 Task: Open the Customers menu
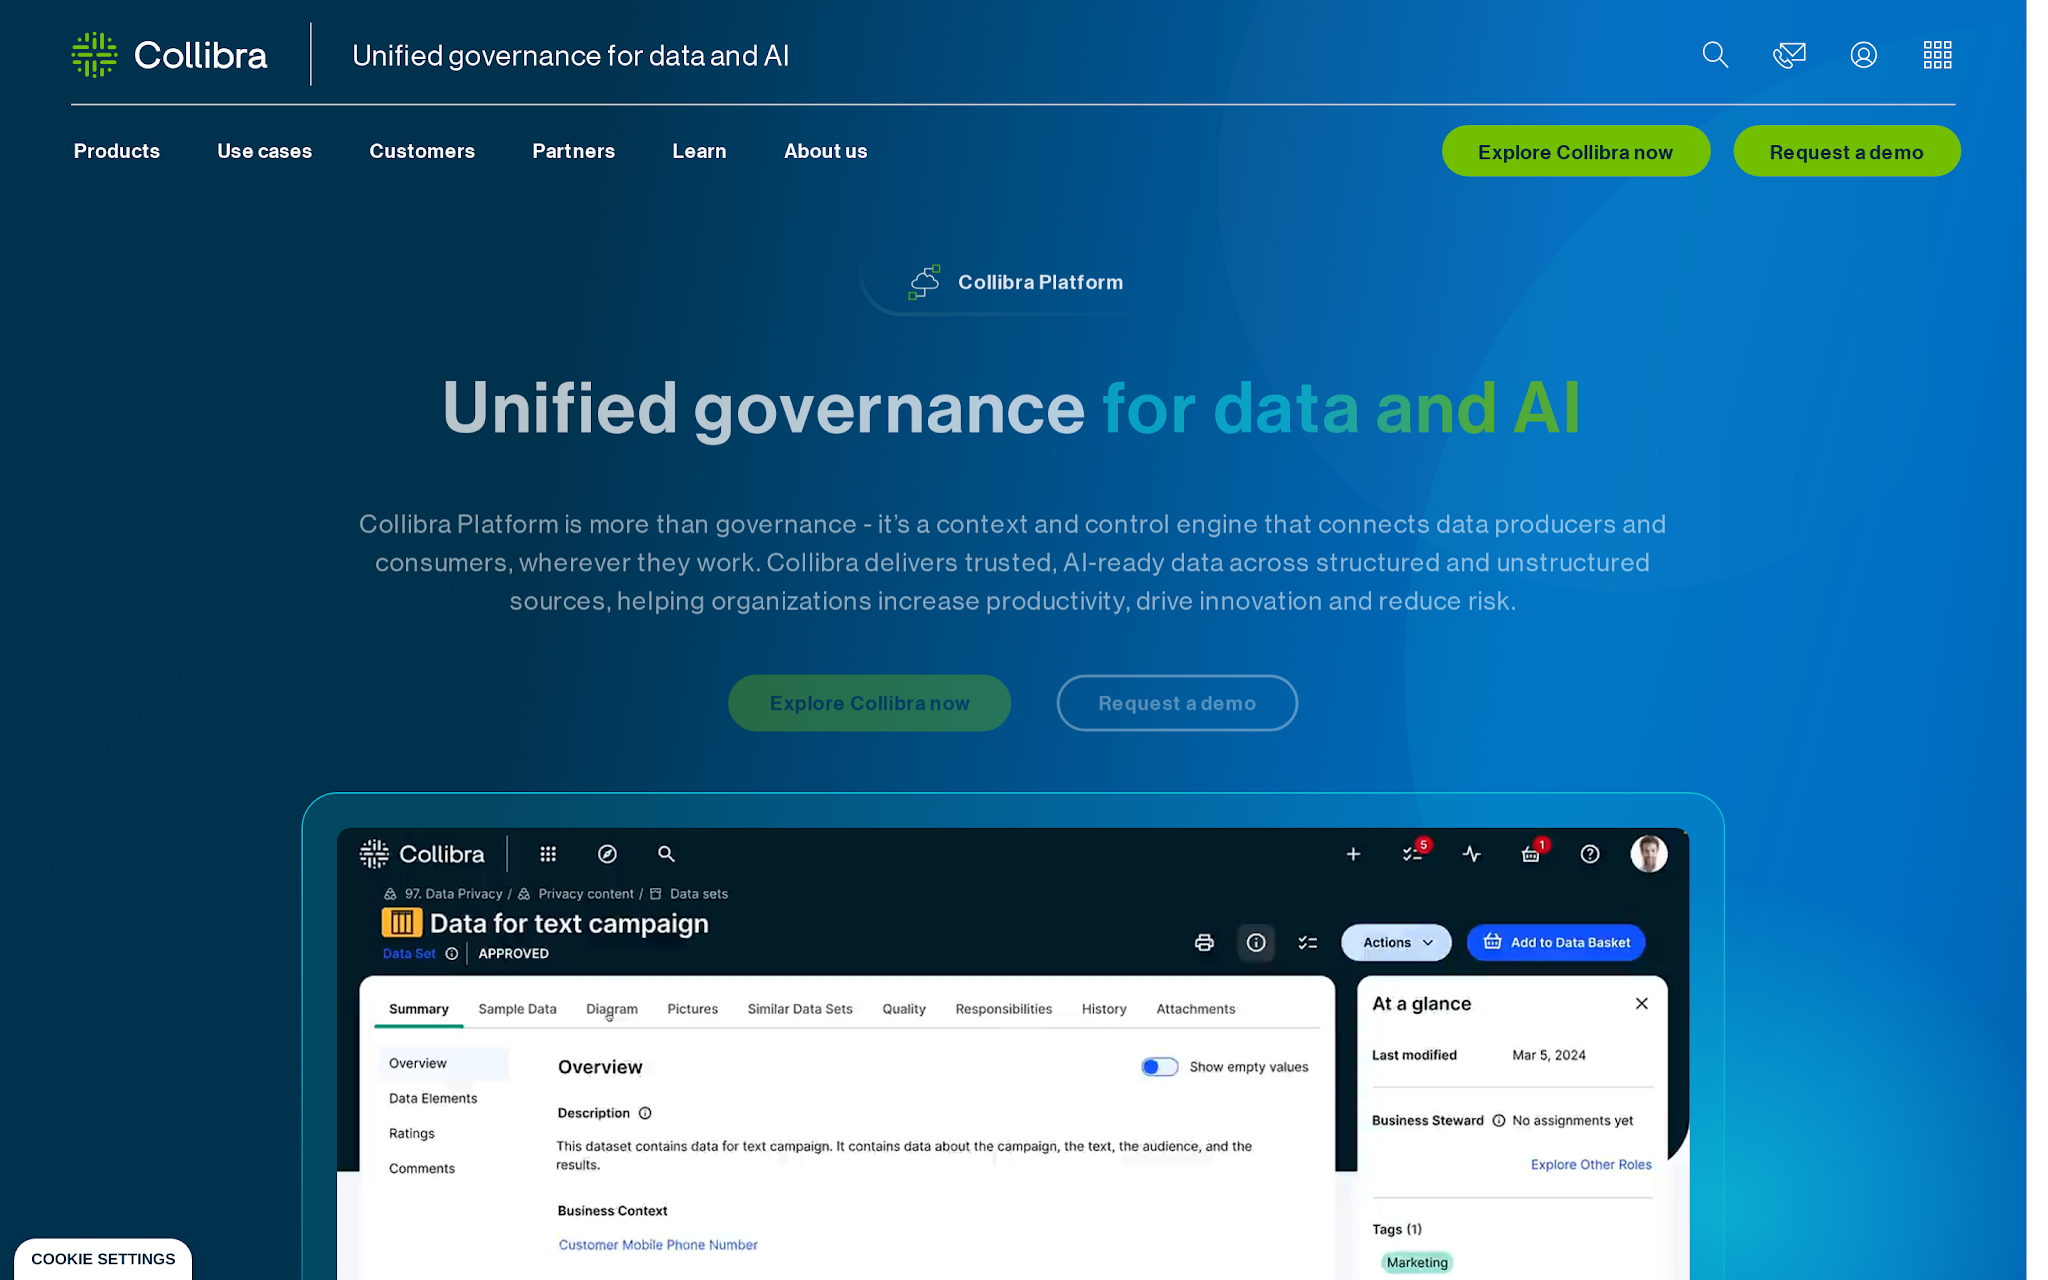pos(422,151)
